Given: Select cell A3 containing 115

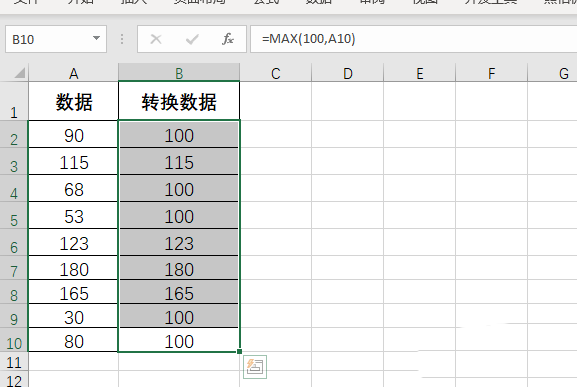Looking at the screenshot, I should 74,162.
